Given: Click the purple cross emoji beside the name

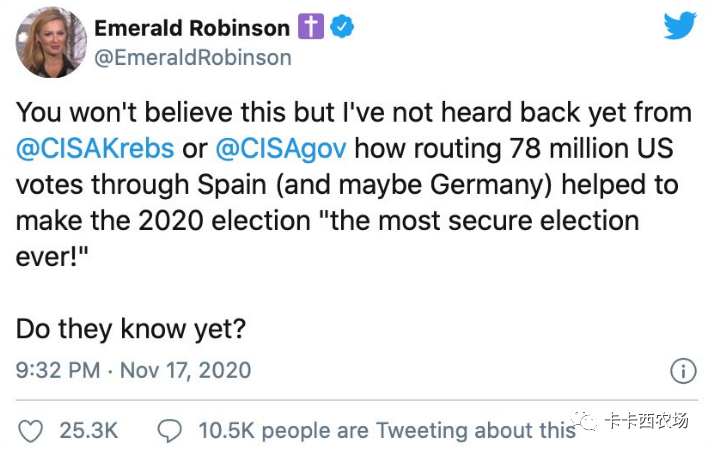Looking at the screenshot, I should pyautogui.click(x=312, y=28).
